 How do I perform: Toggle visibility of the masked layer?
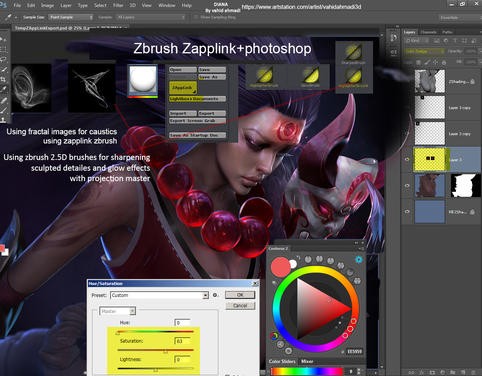point(407,186)
